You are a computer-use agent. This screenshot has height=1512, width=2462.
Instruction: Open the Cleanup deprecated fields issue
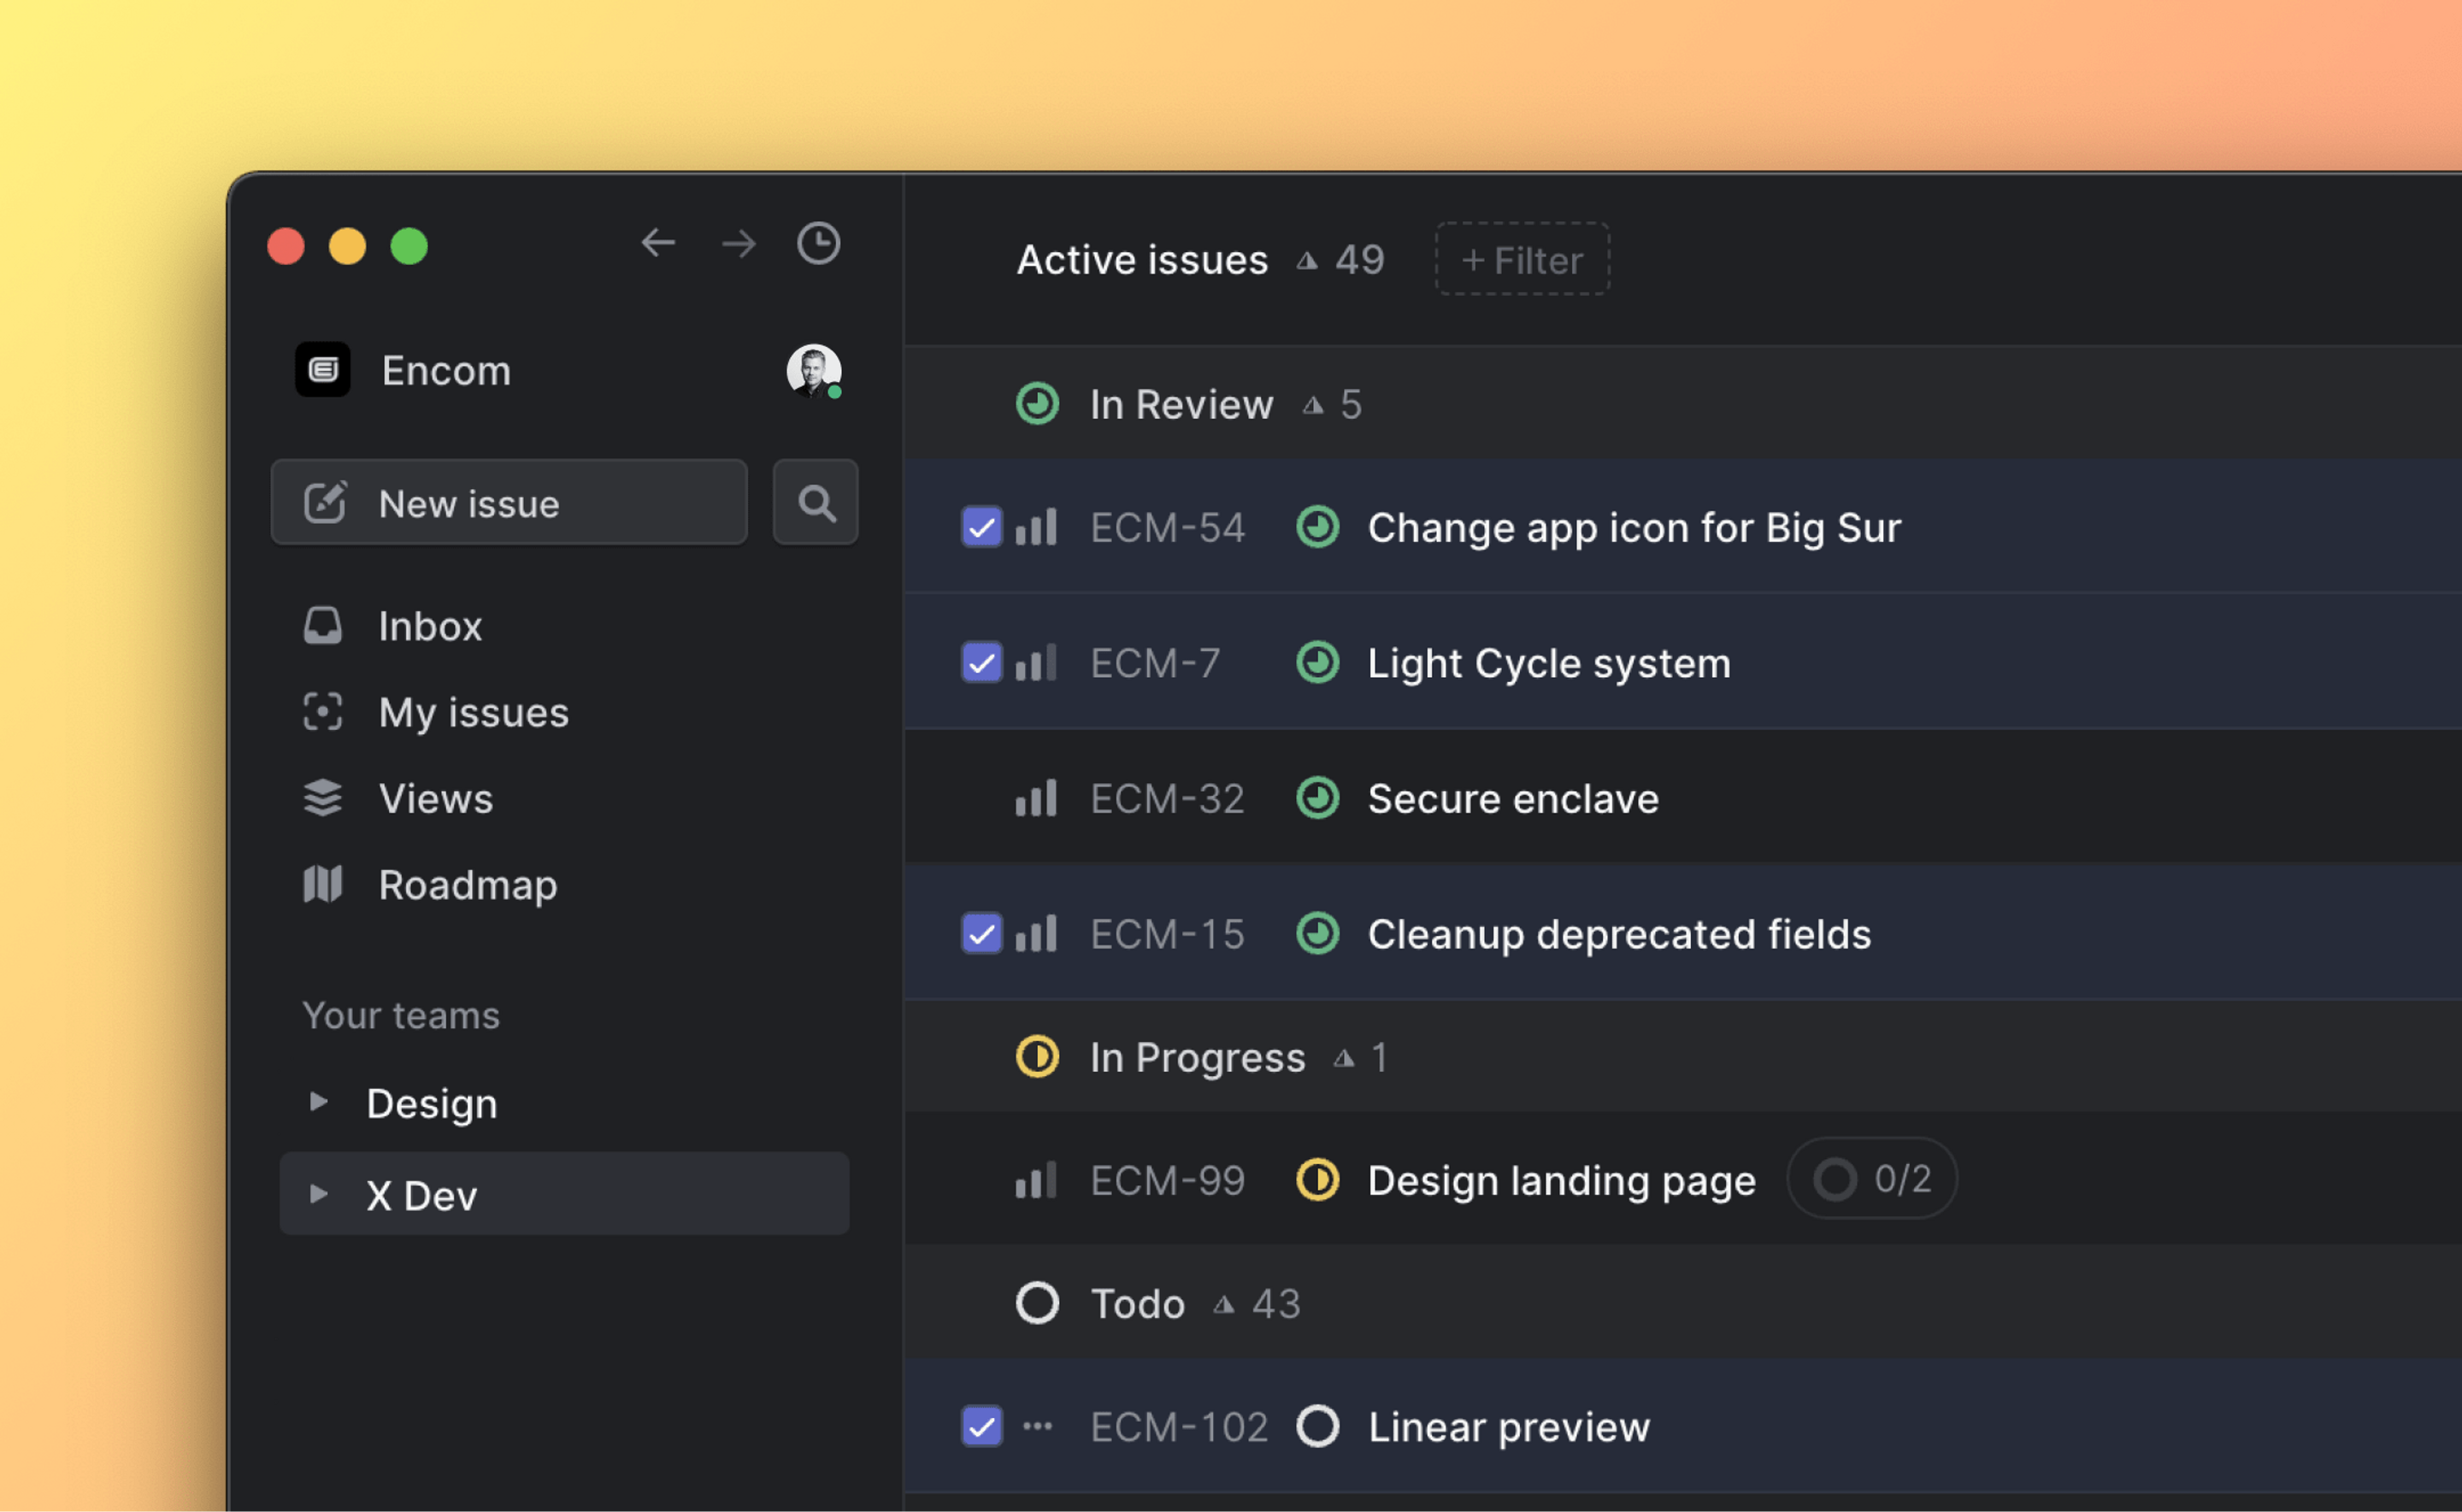point(1619,934)
